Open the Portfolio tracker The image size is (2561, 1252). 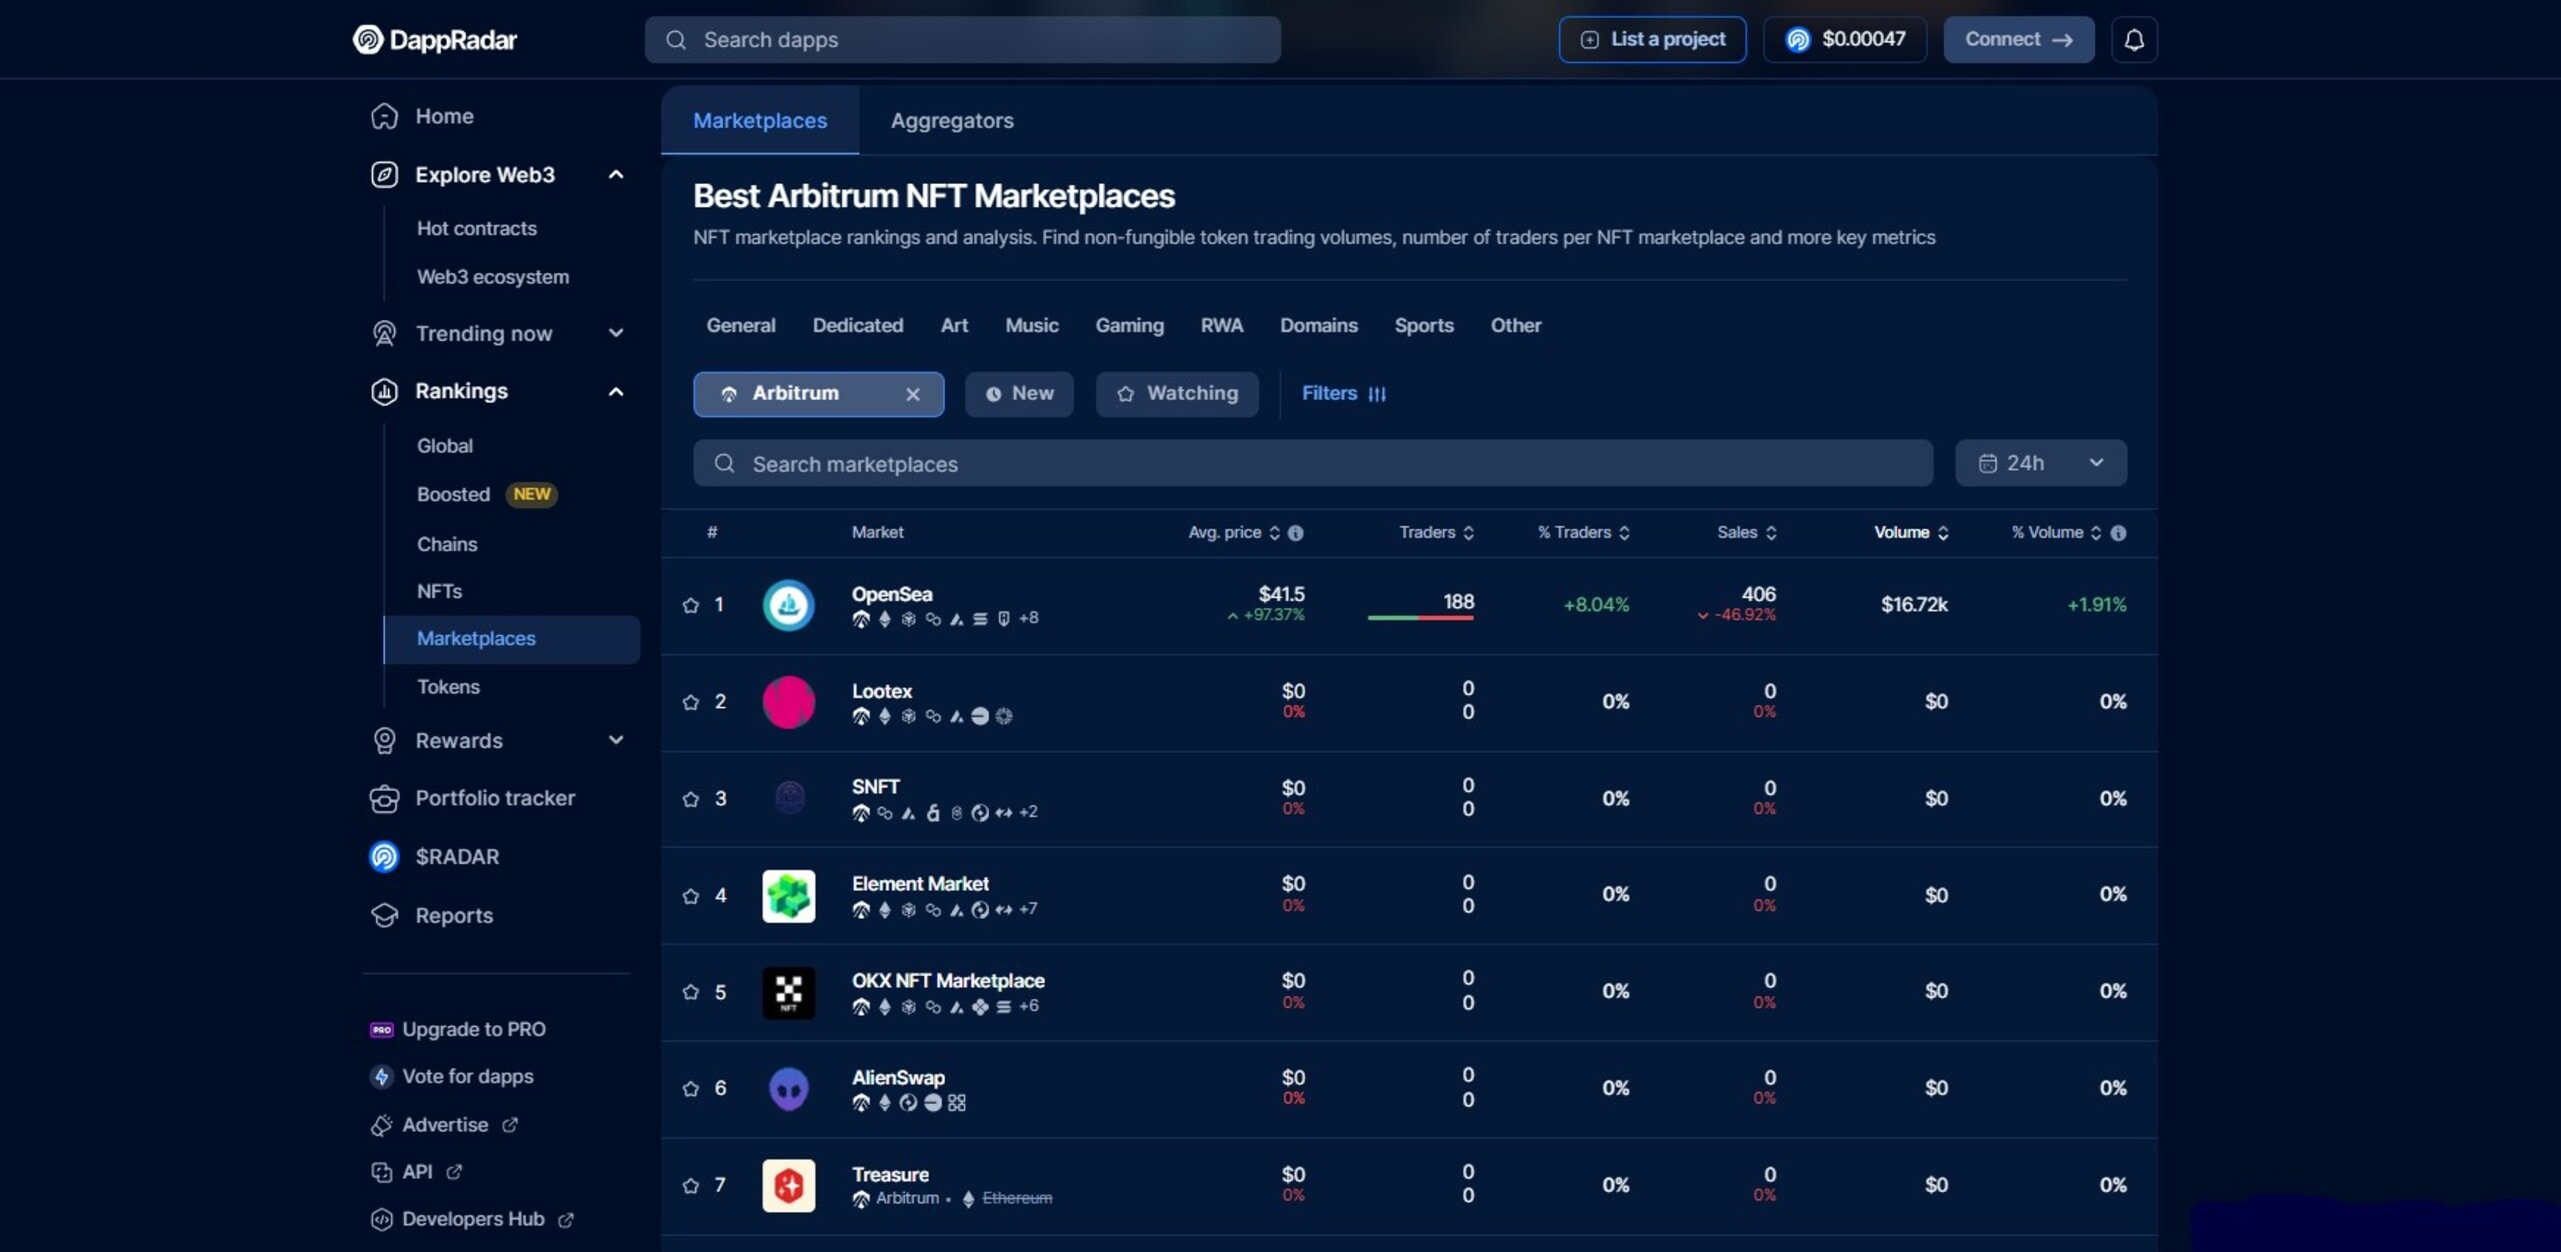point(495,798)
